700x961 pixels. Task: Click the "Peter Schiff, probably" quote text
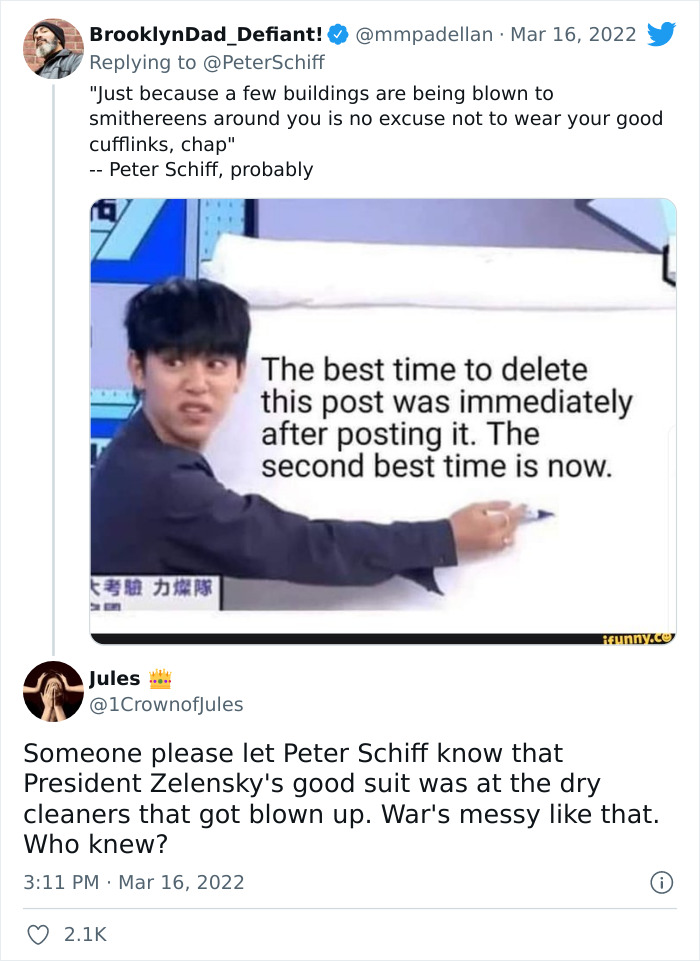[x=210, y=170]
